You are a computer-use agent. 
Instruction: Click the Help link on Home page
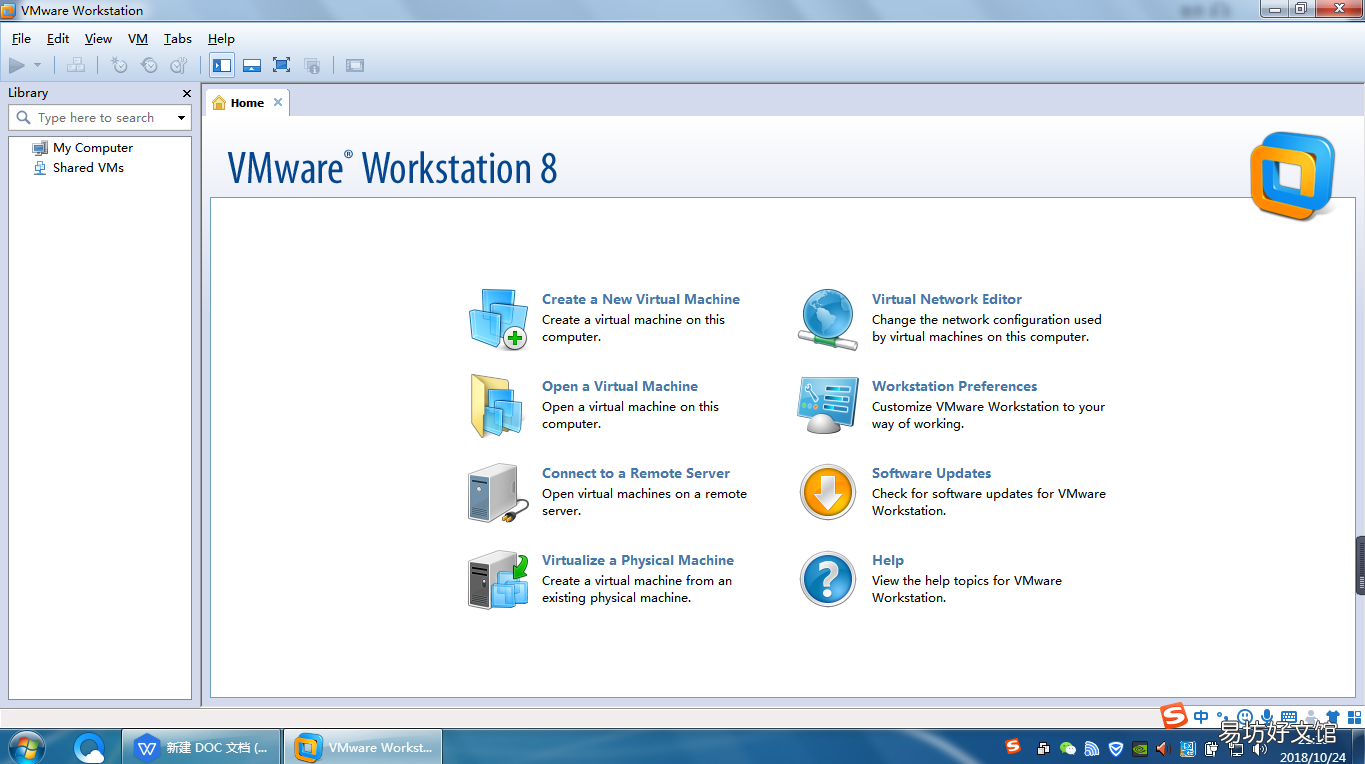(888, 560)
